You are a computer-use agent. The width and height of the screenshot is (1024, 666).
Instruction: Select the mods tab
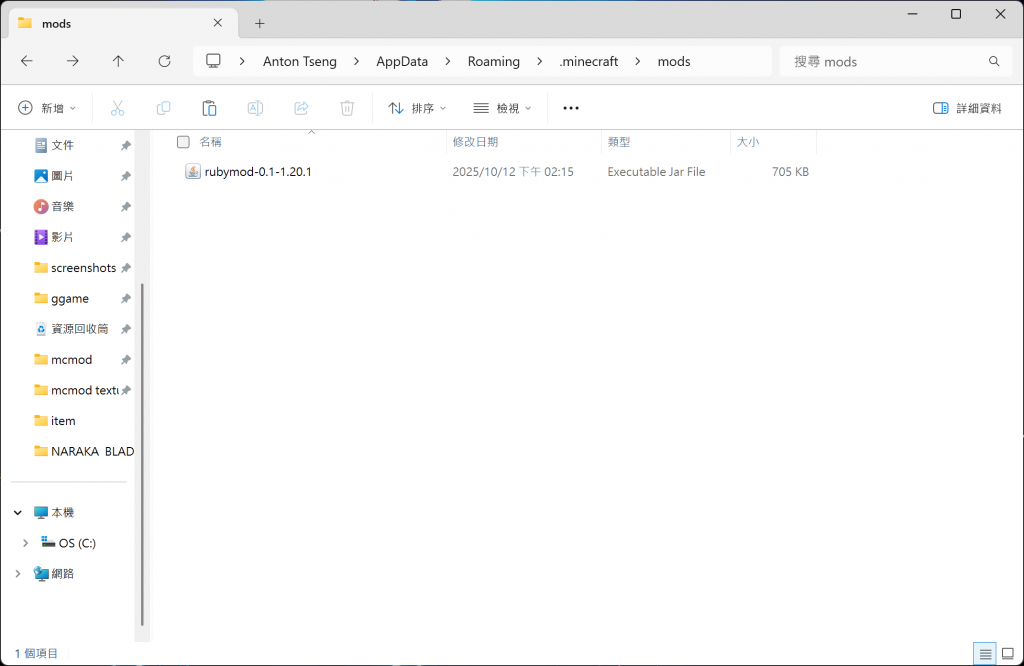[121, 24]
